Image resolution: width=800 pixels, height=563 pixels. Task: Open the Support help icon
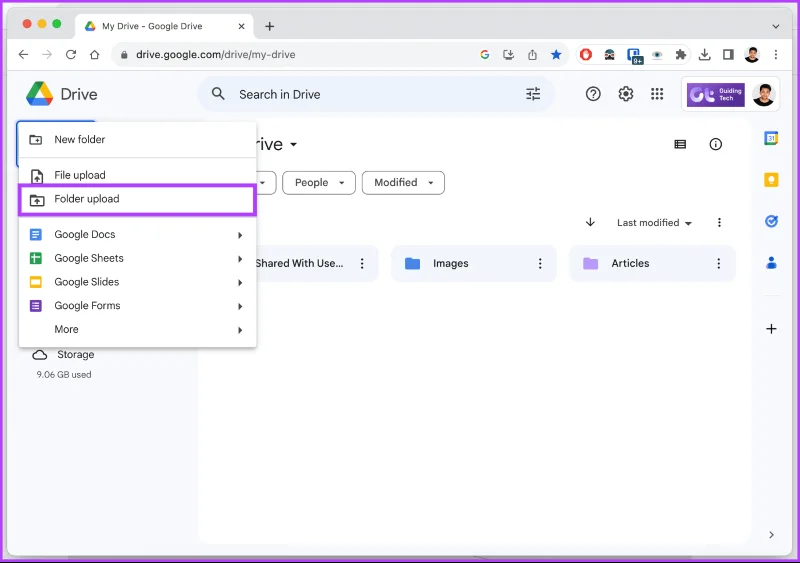point(593,94)
